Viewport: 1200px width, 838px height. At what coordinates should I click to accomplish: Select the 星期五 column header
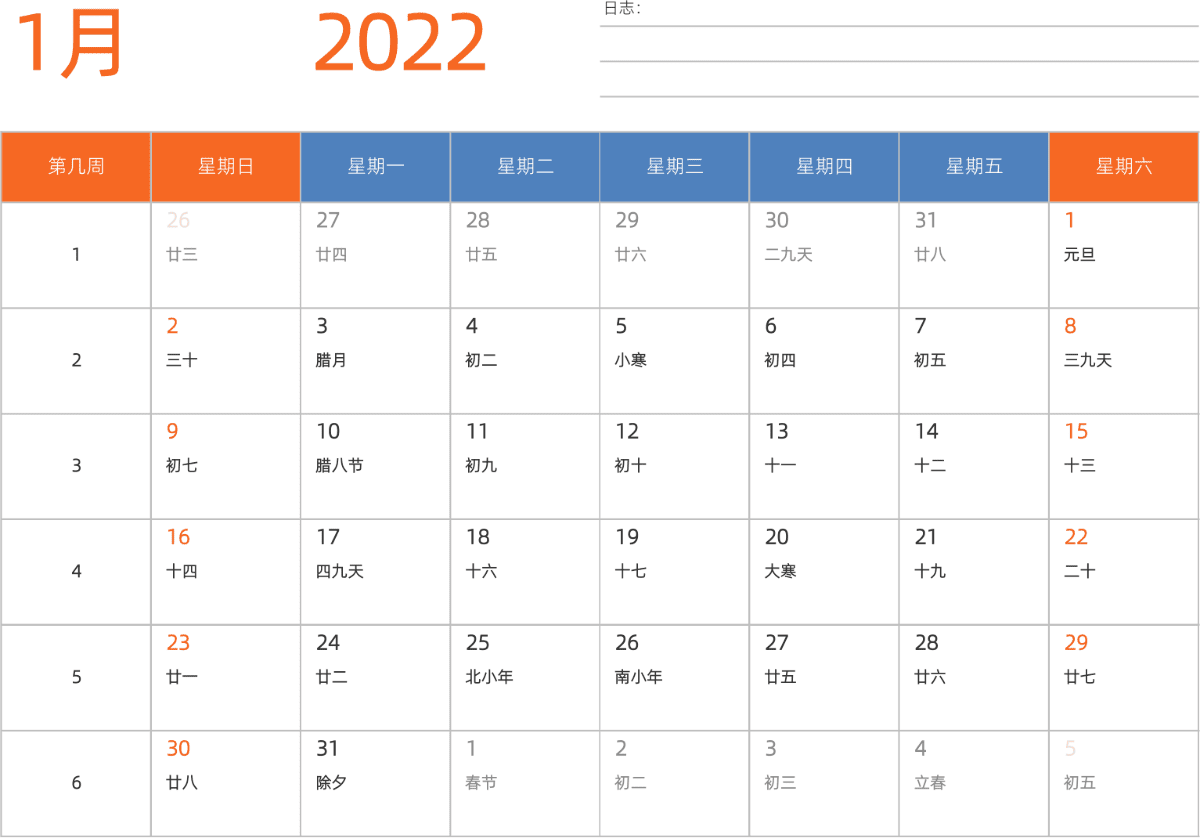tap(974, 167)
